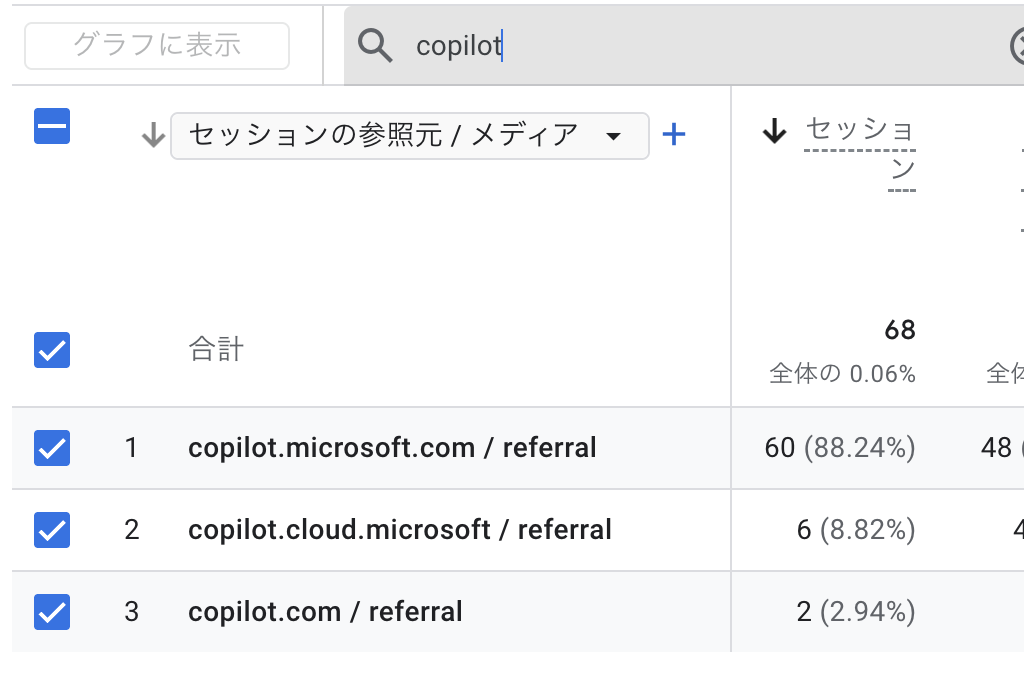Toggle the select-all checkbox in the header
This screenshot has height=690, width=1024.
pos(52,127)
